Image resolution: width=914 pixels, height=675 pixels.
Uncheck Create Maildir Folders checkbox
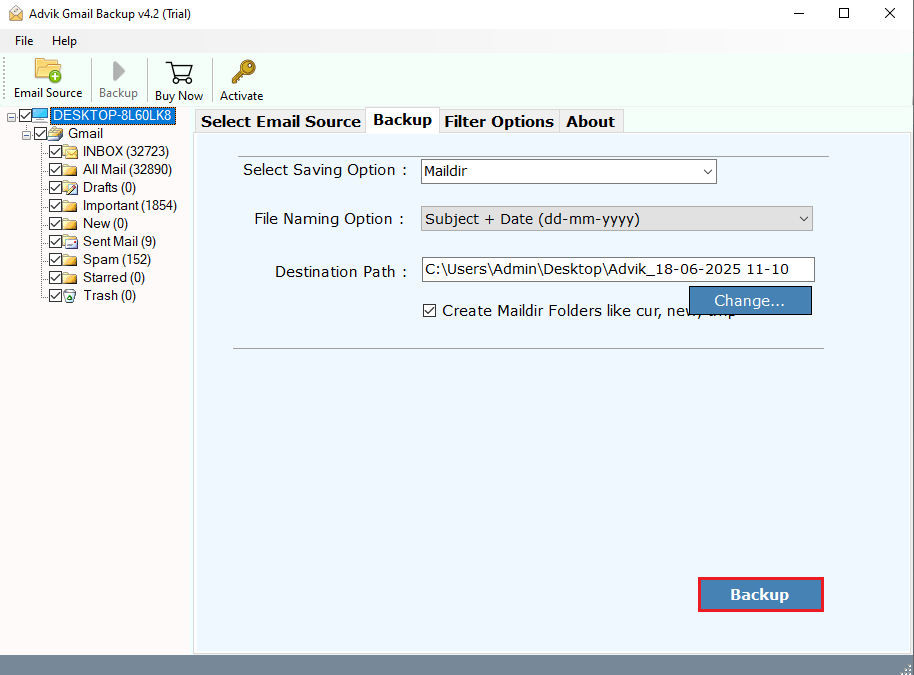tap(429, 311)
